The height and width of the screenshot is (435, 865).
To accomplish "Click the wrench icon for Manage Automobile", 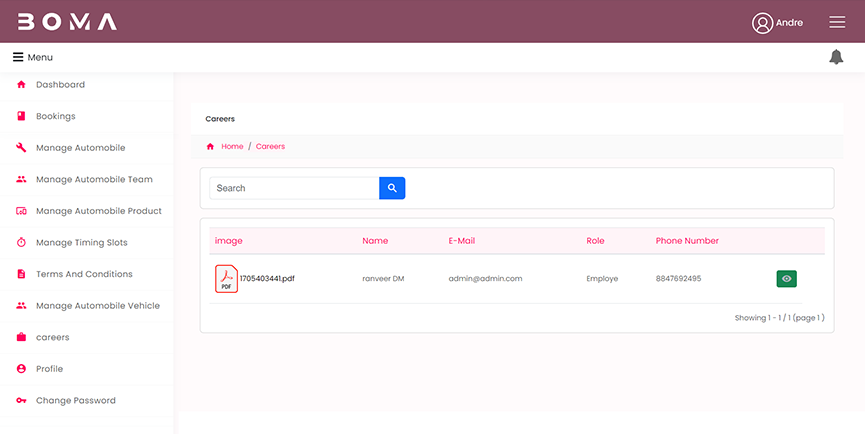I will (x=21, y=148).
